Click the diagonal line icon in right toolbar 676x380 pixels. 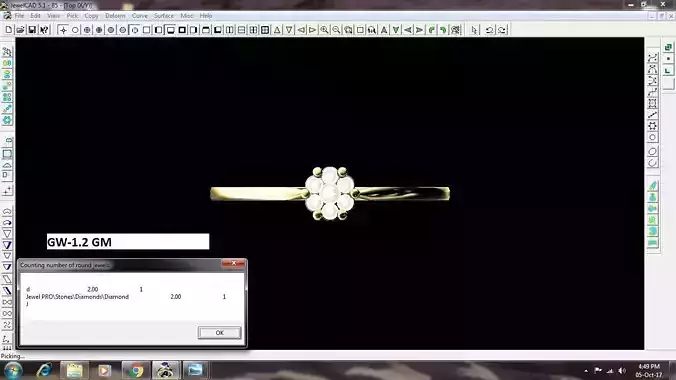652,115
